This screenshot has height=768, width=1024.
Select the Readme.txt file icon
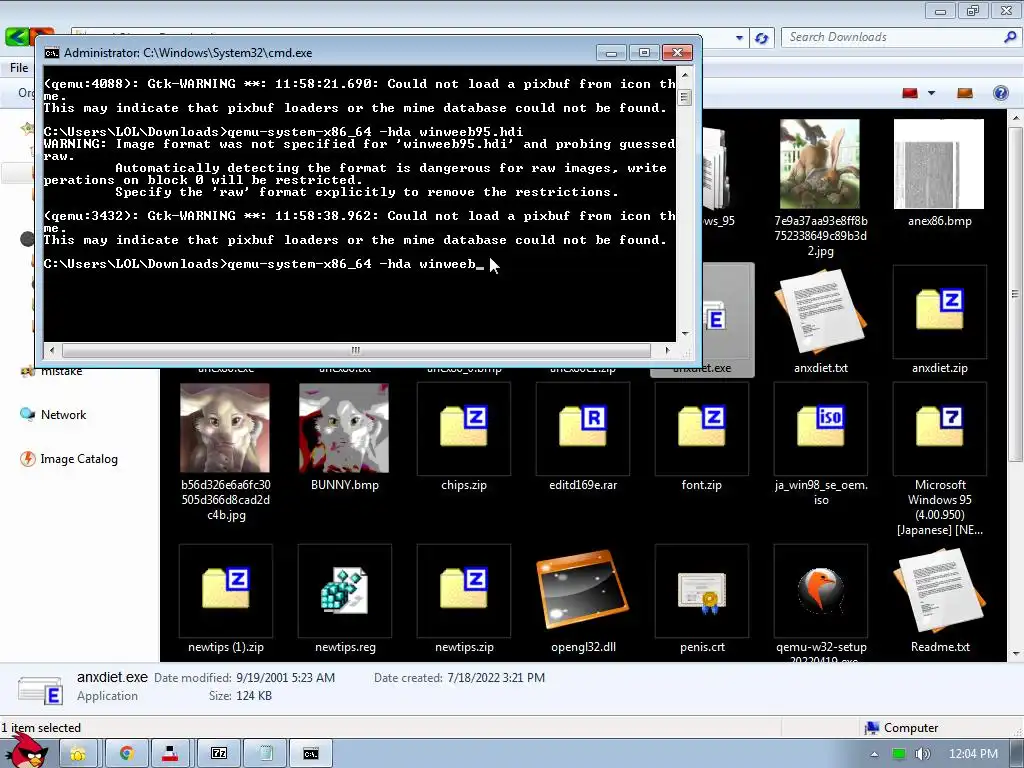tap(939, 590)
